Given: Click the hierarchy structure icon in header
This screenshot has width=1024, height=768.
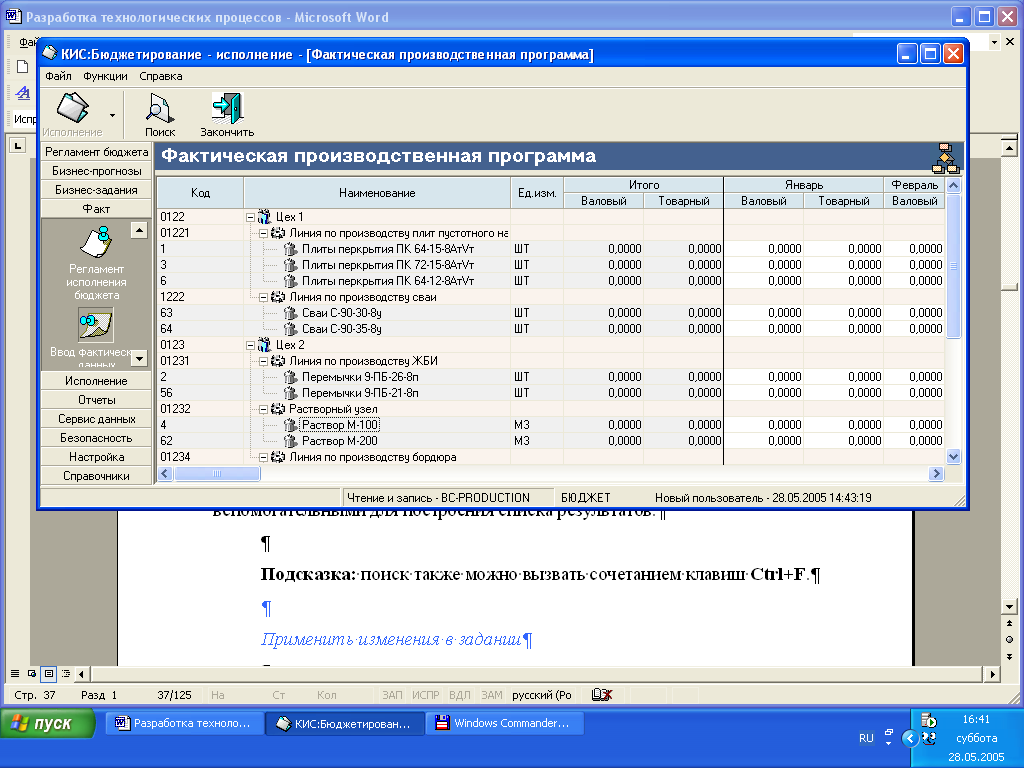Looking at the screenshot, I should 945,157.
